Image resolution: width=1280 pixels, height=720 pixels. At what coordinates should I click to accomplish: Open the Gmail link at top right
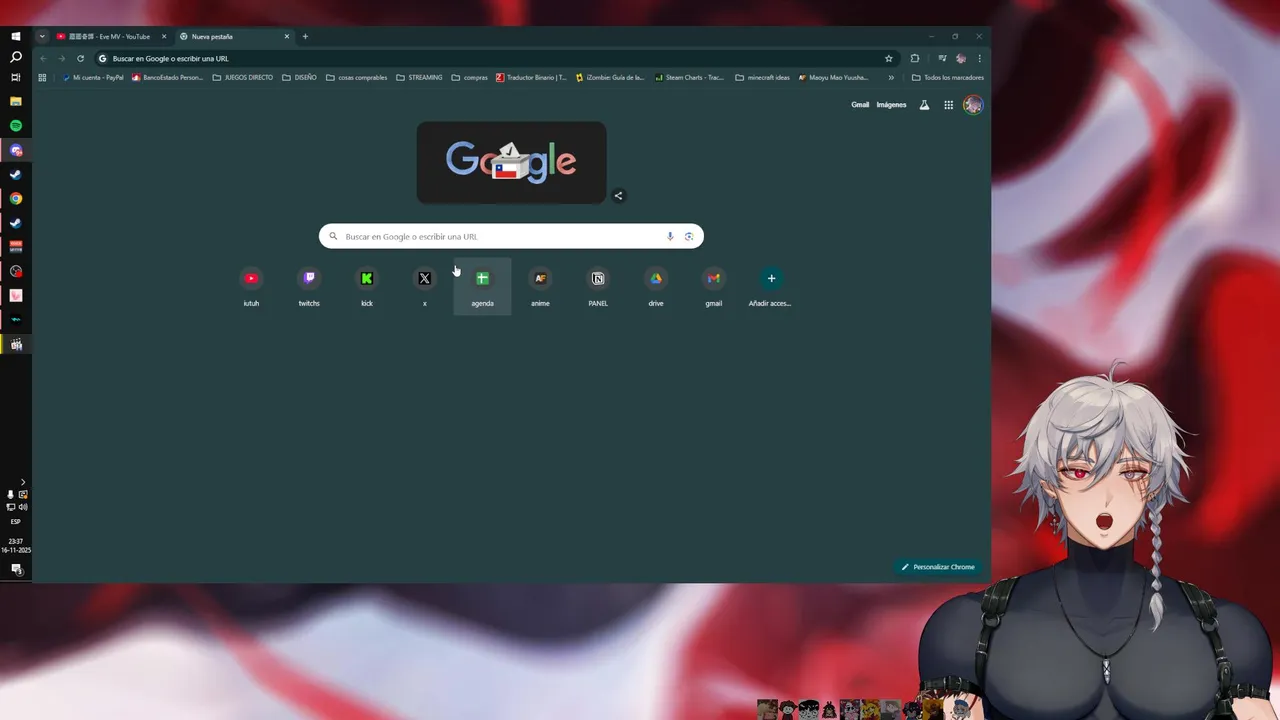(x=860, y=105)
